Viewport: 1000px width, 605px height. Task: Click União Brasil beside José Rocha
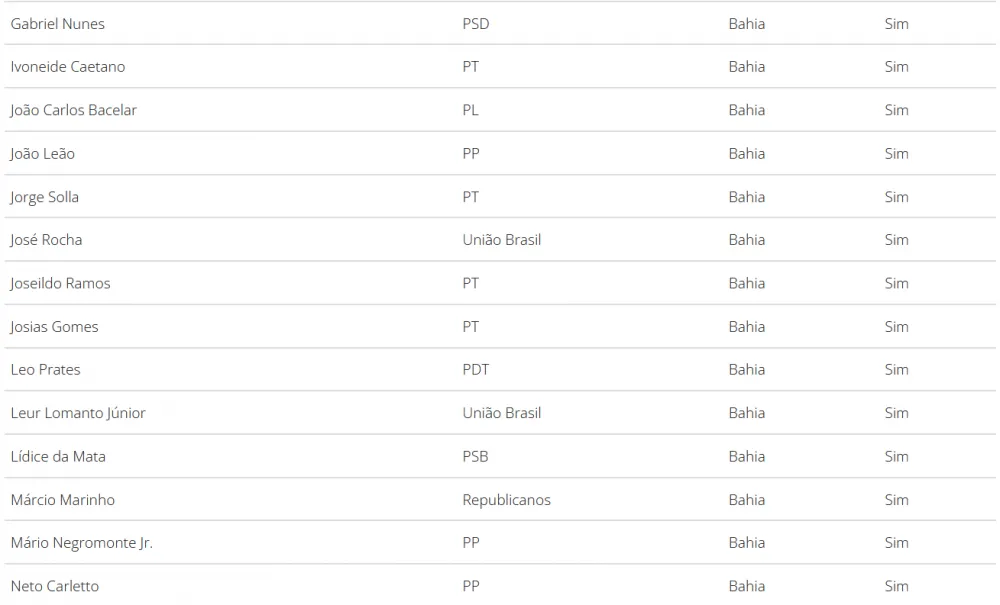[x=502, y=240]
